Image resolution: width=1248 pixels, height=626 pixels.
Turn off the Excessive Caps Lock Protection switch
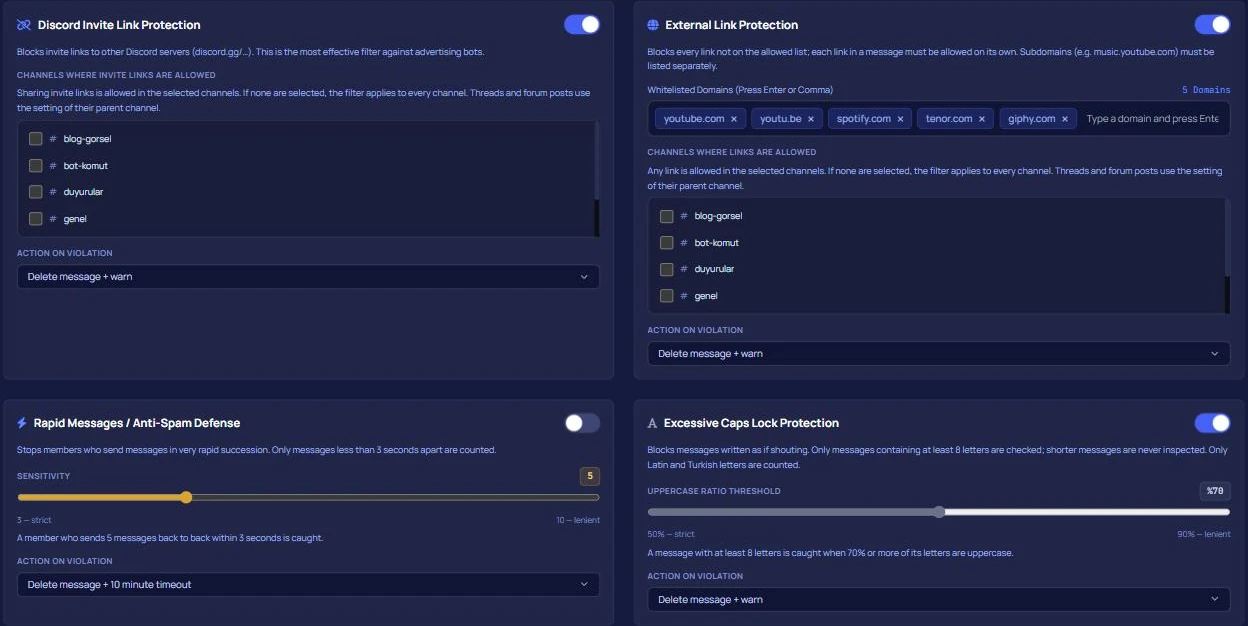pos(1212,423)
